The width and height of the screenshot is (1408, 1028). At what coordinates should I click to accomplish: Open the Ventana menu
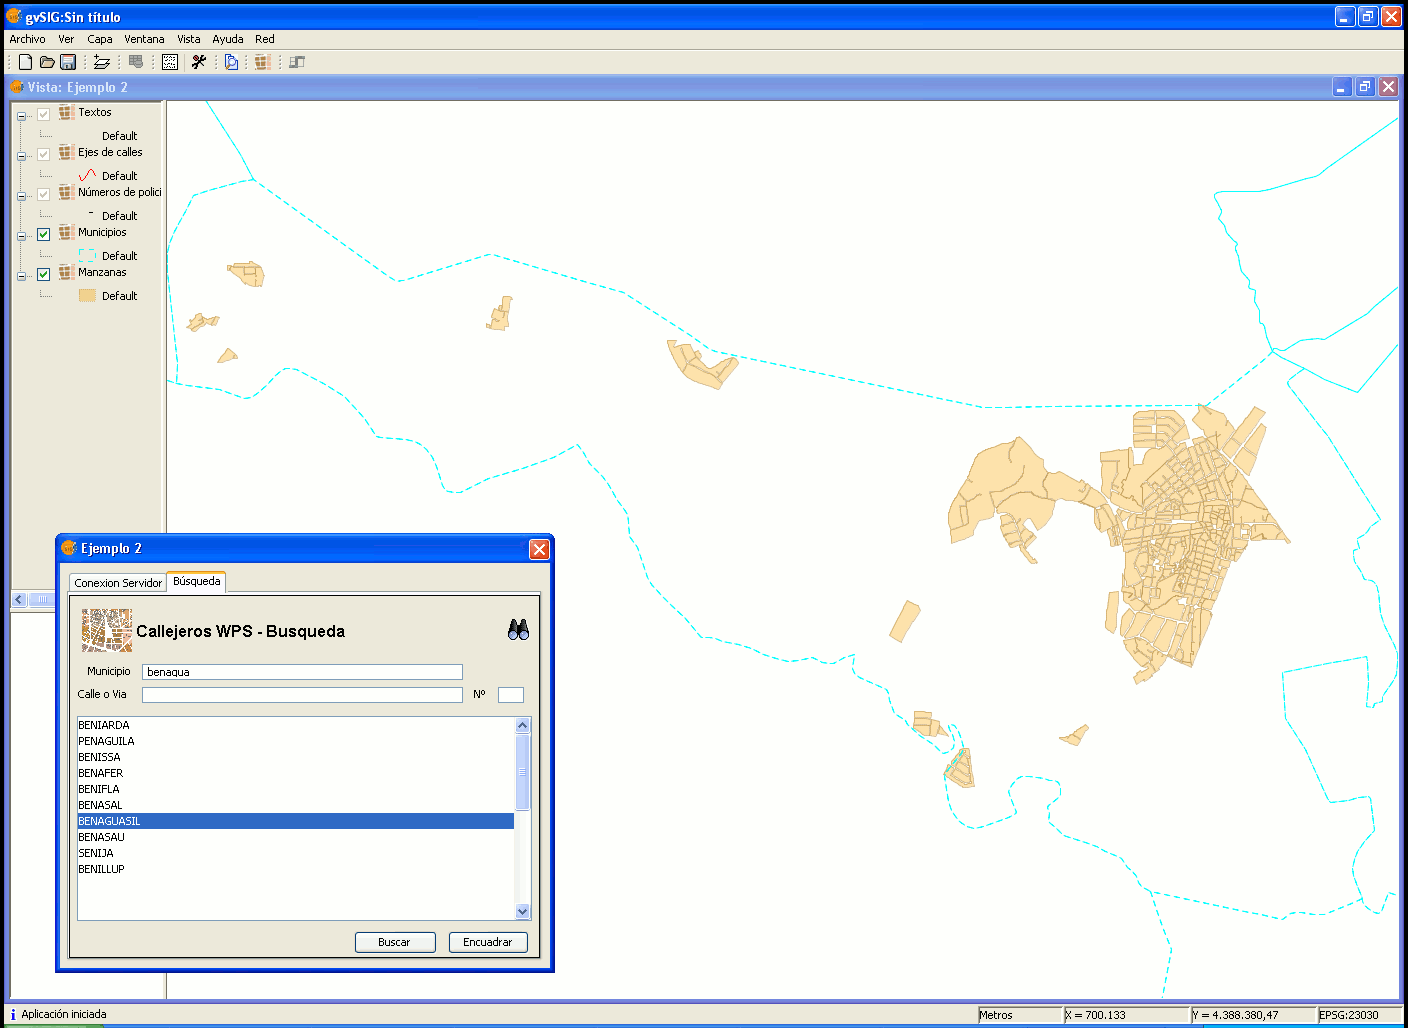pos(144,39)
